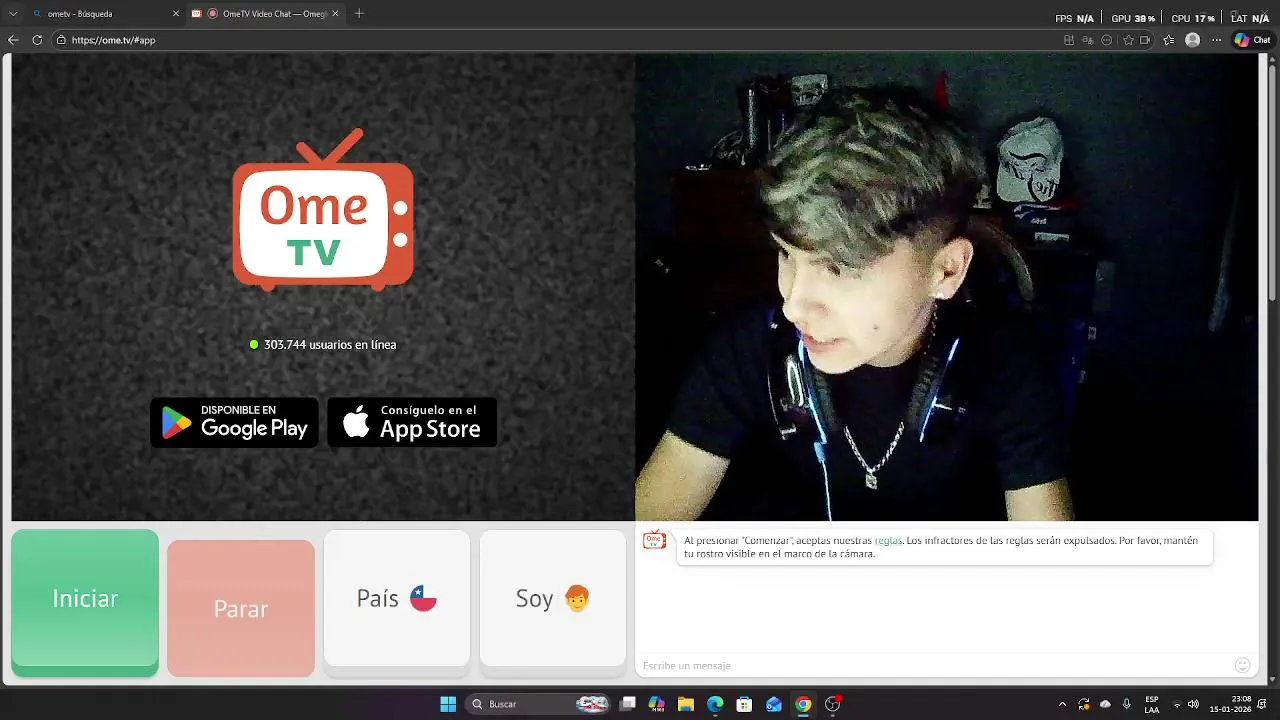Open the tab actions menu chevron
Viewport: 1280px width, 720px height.
[13, 14]
